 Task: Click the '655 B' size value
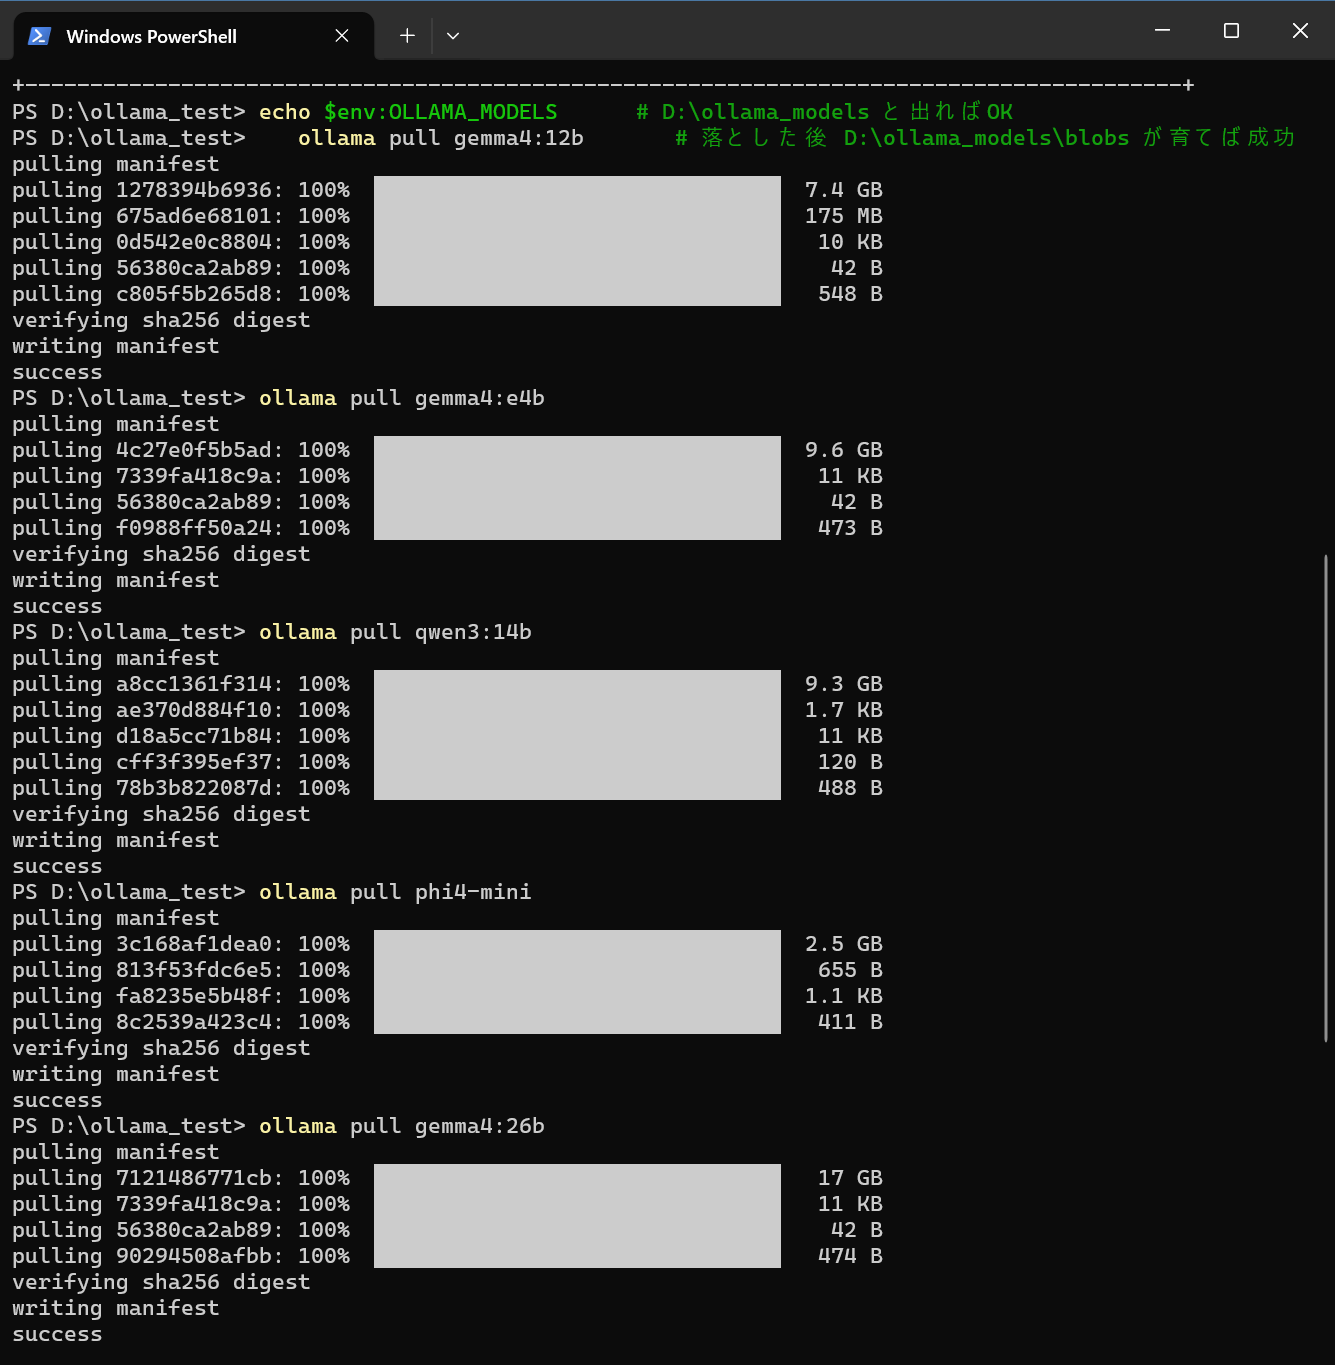point(850,970)
